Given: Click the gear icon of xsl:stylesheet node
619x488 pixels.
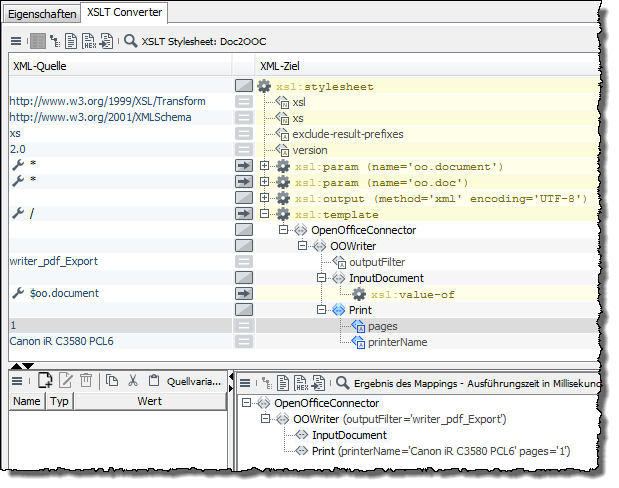Looking at the screenshot, I should 264,87.
